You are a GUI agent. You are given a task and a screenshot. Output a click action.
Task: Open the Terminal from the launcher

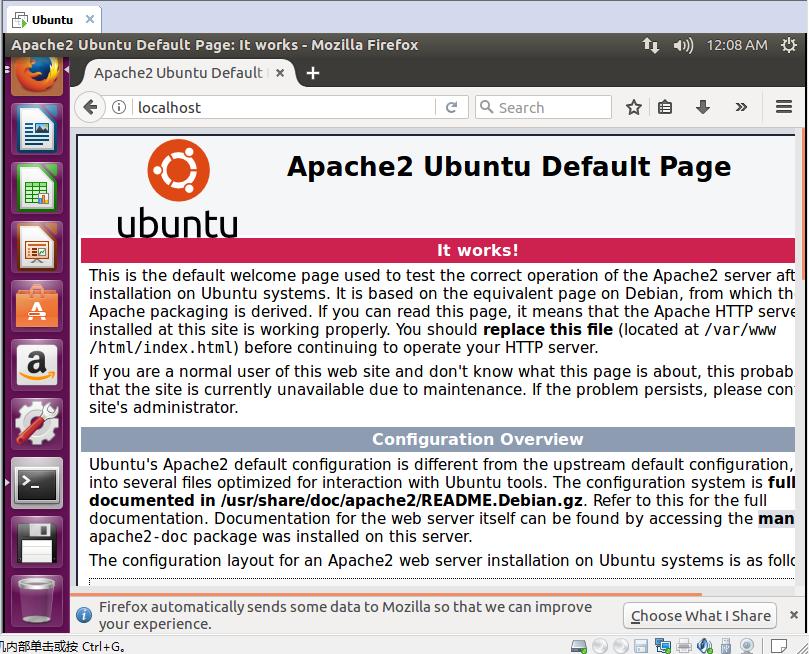tap(37, 483)
